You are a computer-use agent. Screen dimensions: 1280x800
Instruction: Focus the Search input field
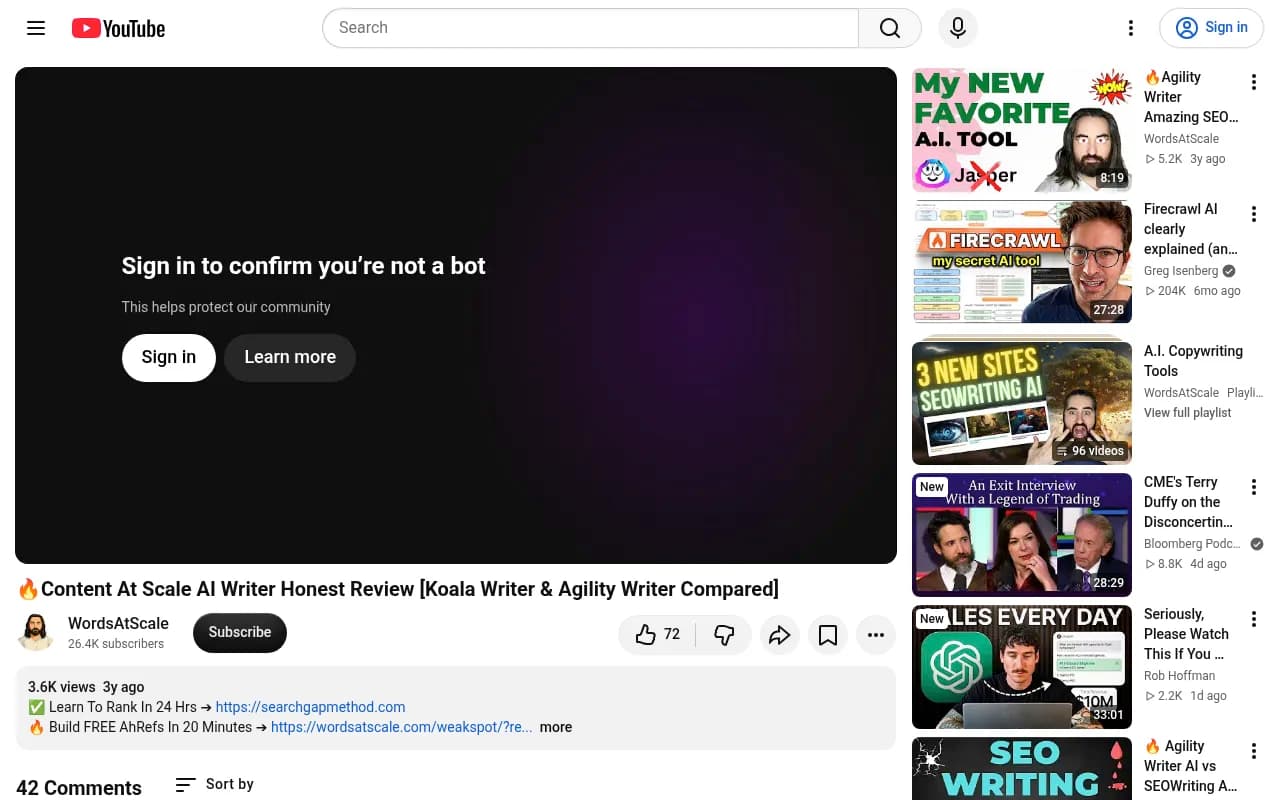click(590, 28)
